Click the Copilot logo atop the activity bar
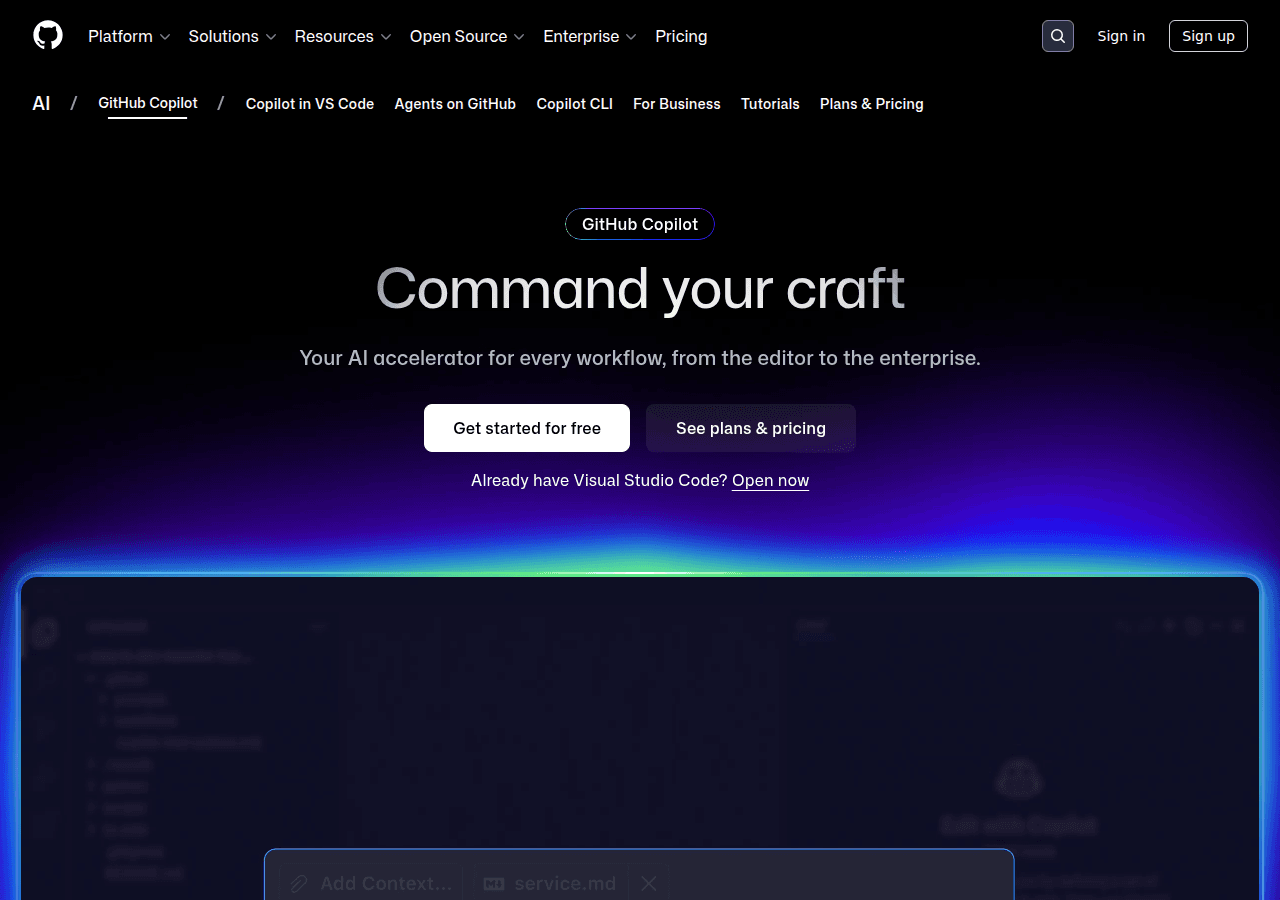This screenshot has width=1280, height=900. (46, 633)
